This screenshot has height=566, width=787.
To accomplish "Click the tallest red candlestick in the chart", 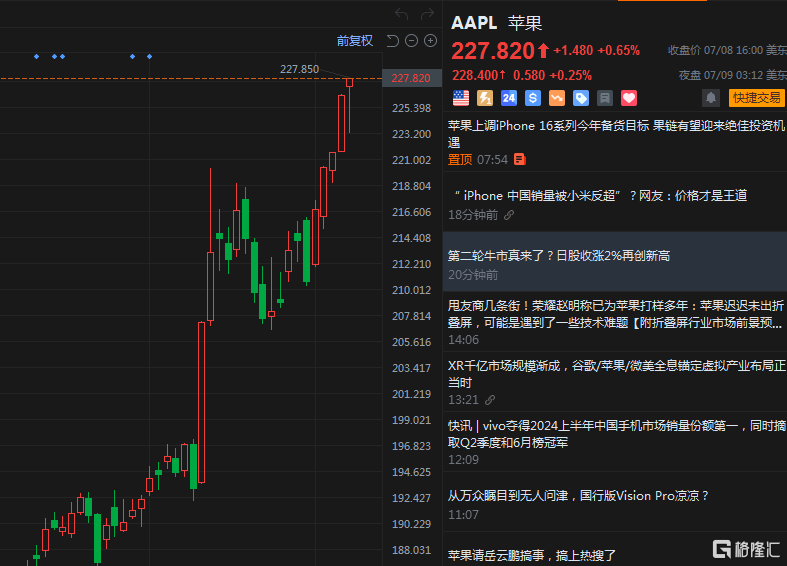I will (x=201, y=402).
